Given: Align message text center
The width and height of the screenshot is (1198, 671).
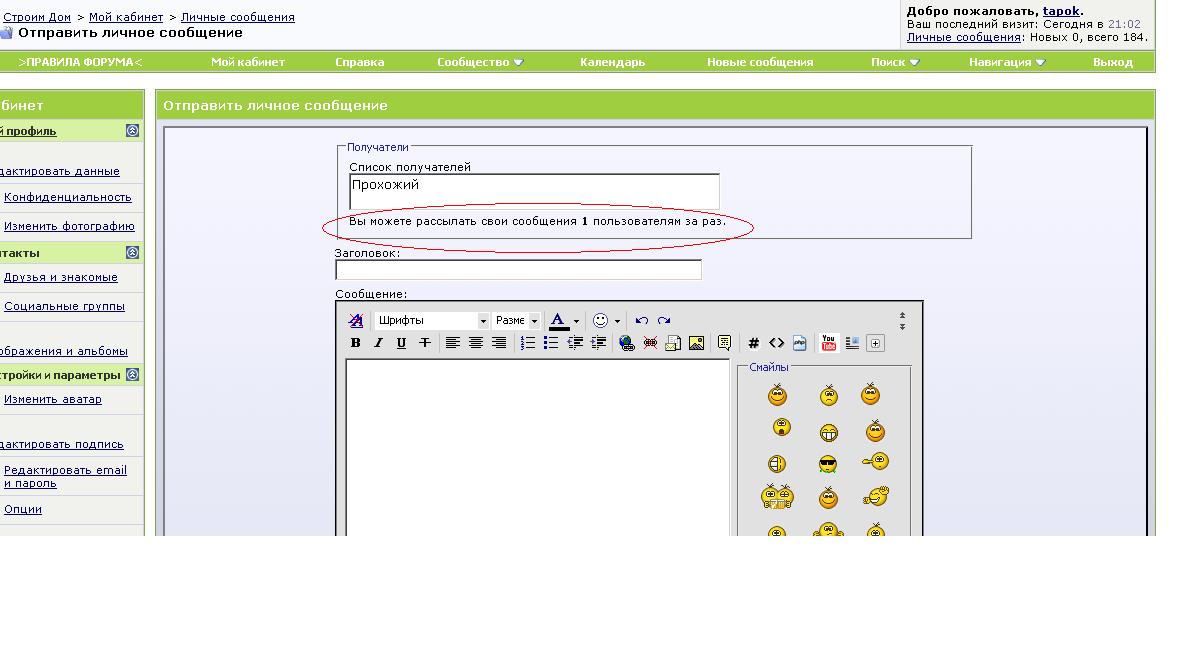Looking at the screenshot, I should coord(475,343).
